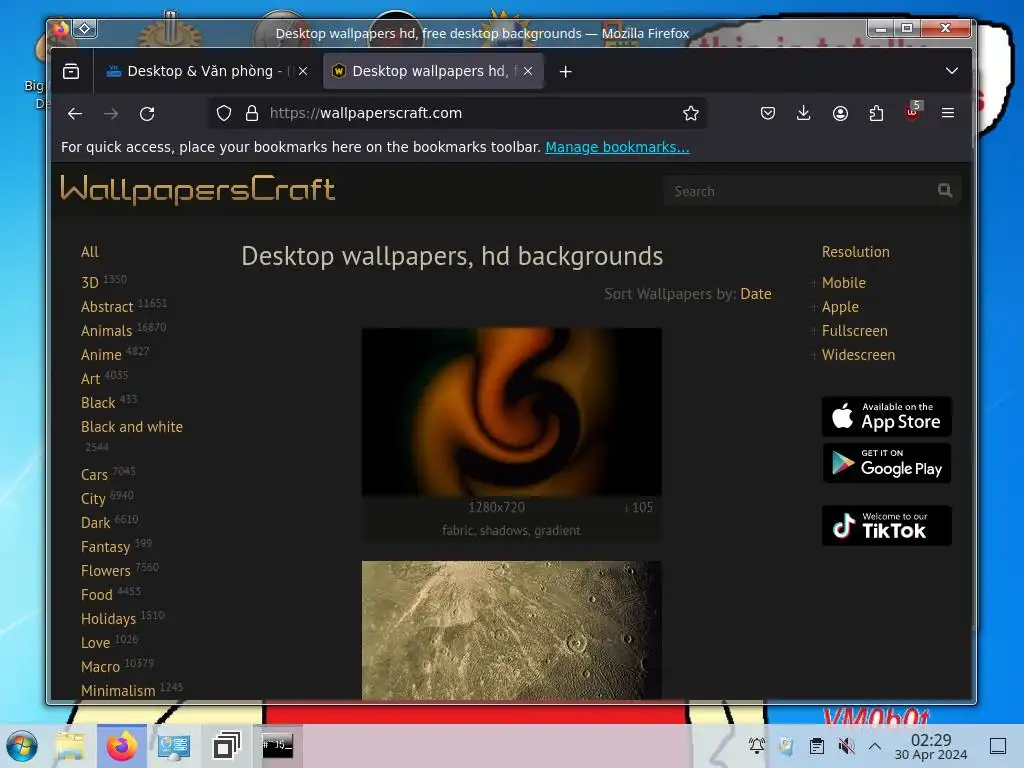Open the Extensions puzzle icon
Image resolution: width=1024 pixels, height=768 pixels.
tap(876, 114)
